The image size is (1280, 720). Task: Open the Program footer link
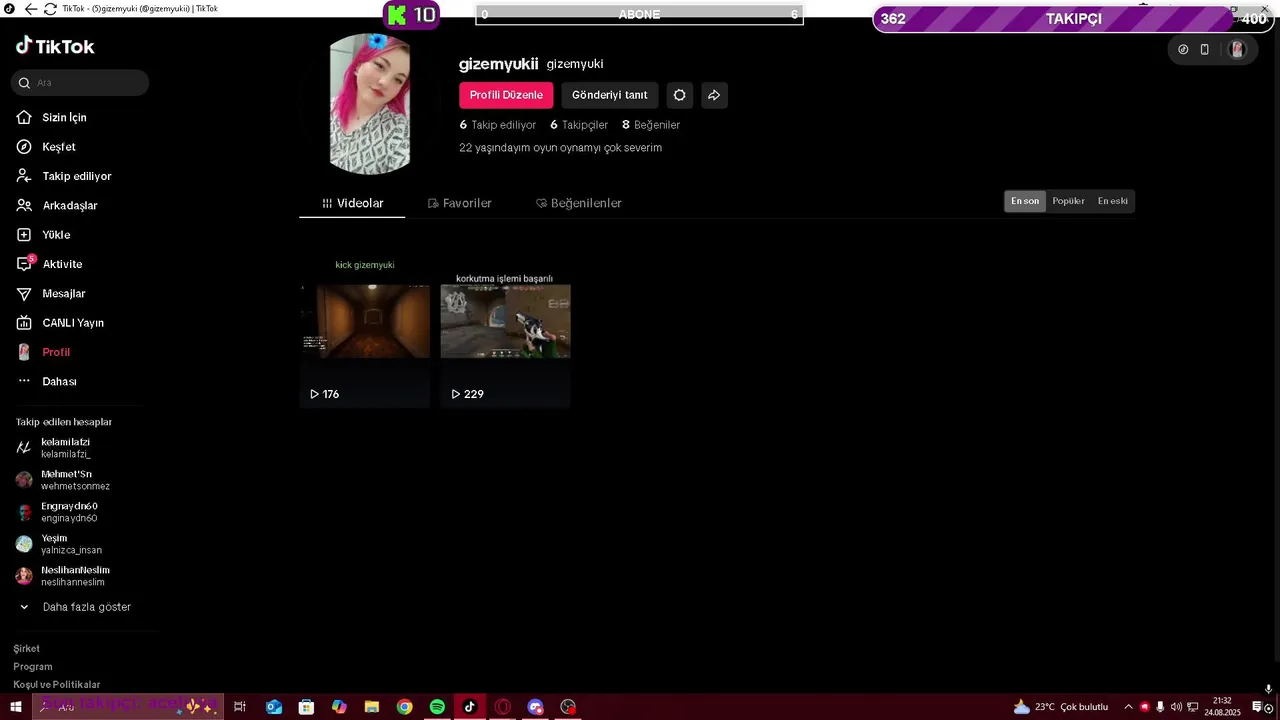pos(33,667)
